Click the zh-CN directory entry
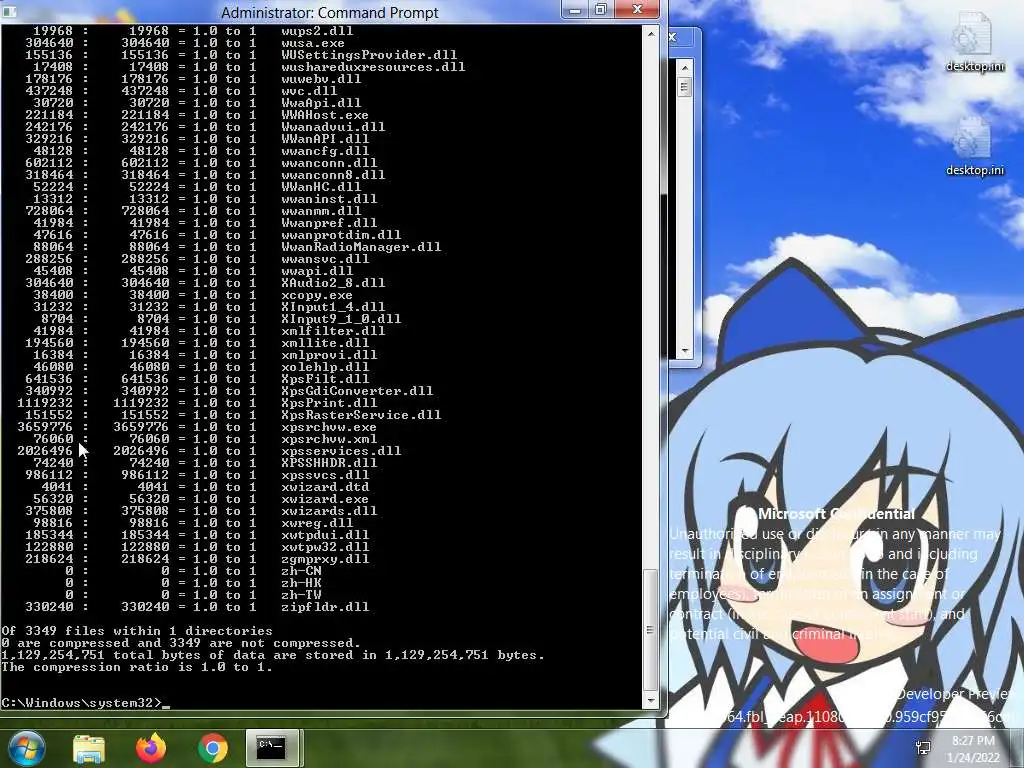The image size is (1024, 768). (301, 571)
